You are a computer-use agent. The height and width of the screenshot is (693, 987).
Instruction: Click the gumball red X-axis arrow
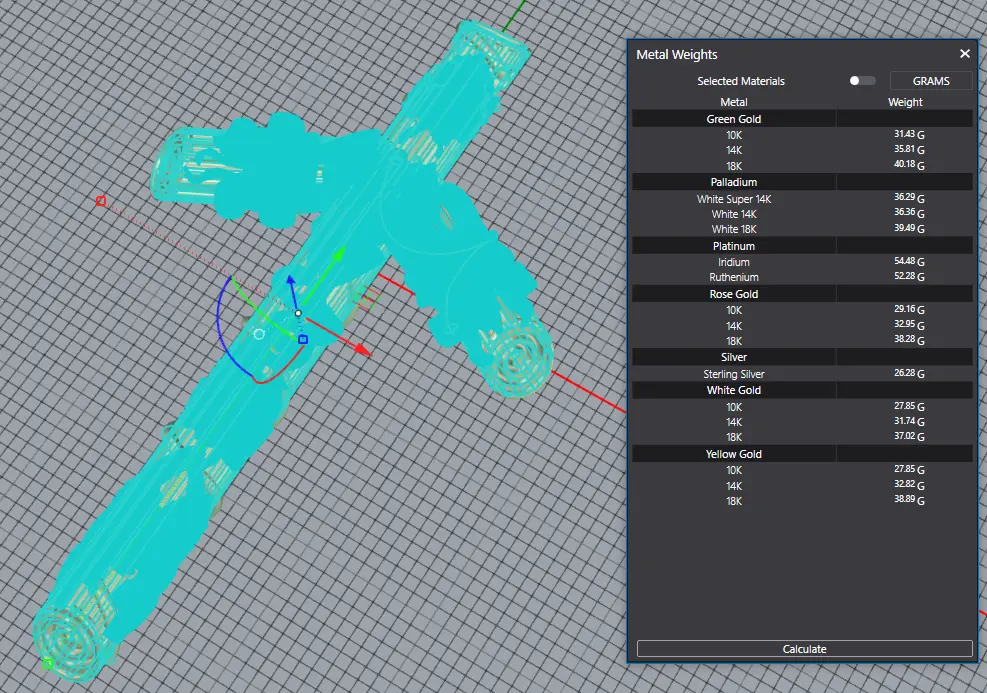coord(363,351)
